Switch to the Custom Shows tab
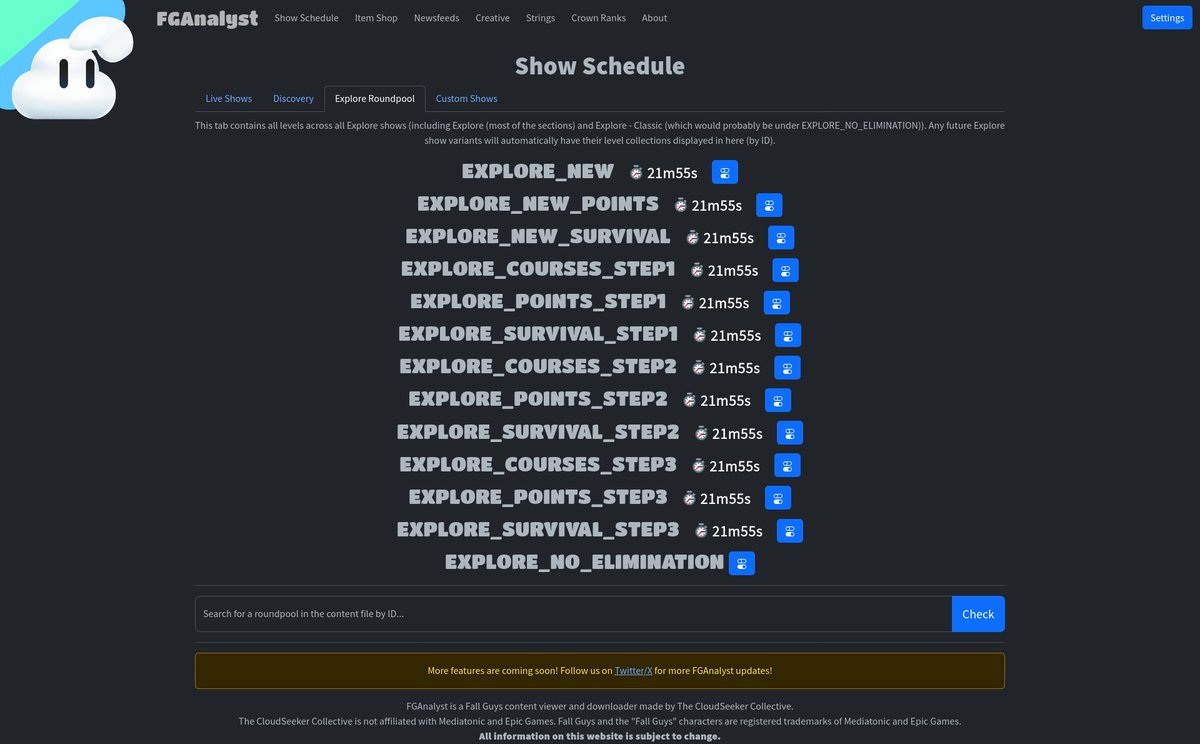 click(466, 99)
